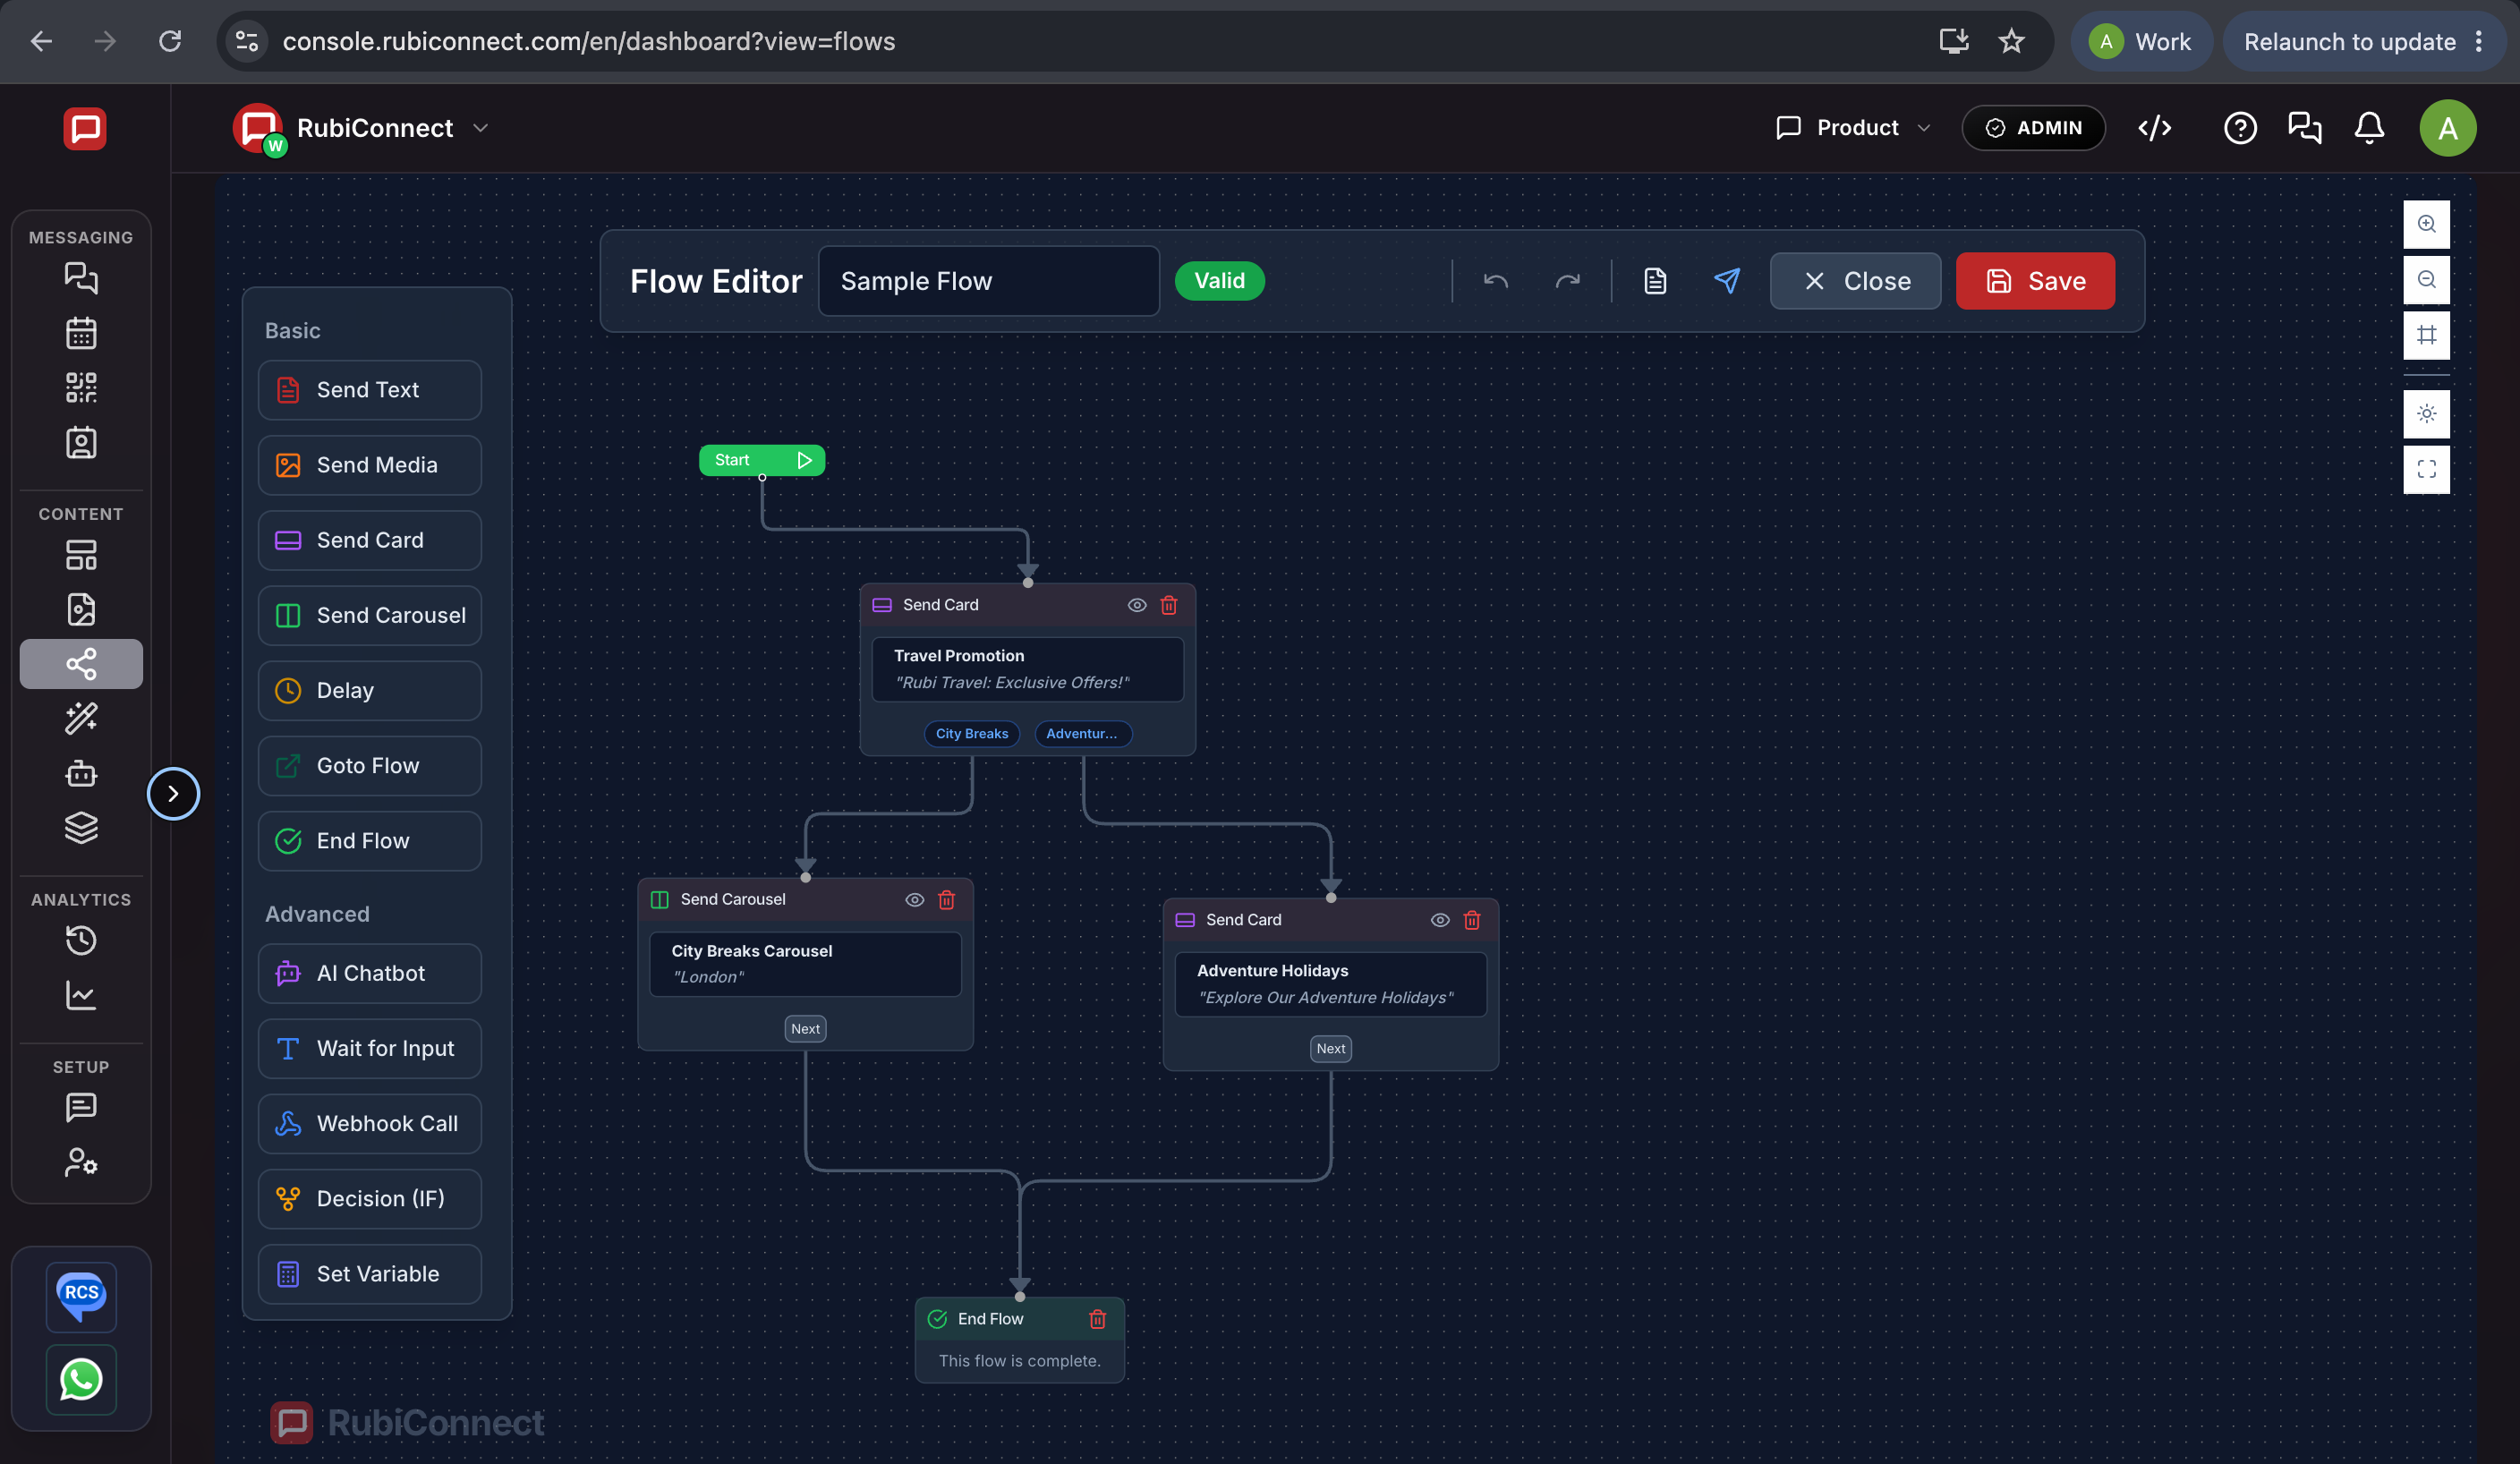
Task: Open the user settings icon under Setup
Action: tap(81, 1162)
